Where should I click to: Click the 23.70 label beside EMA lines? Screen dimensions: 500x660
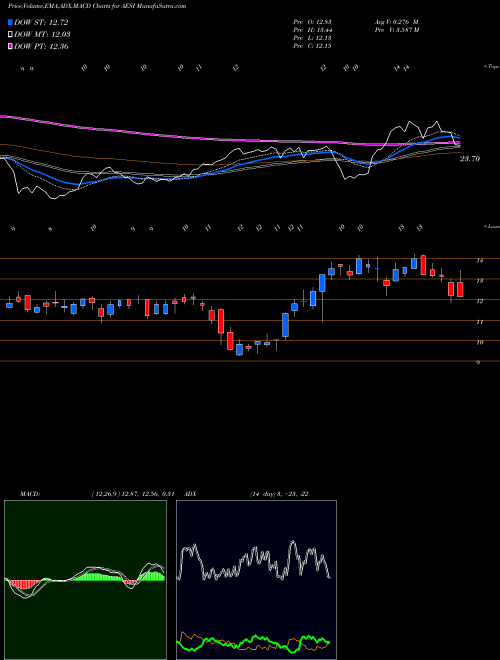(x=470, y=159)
